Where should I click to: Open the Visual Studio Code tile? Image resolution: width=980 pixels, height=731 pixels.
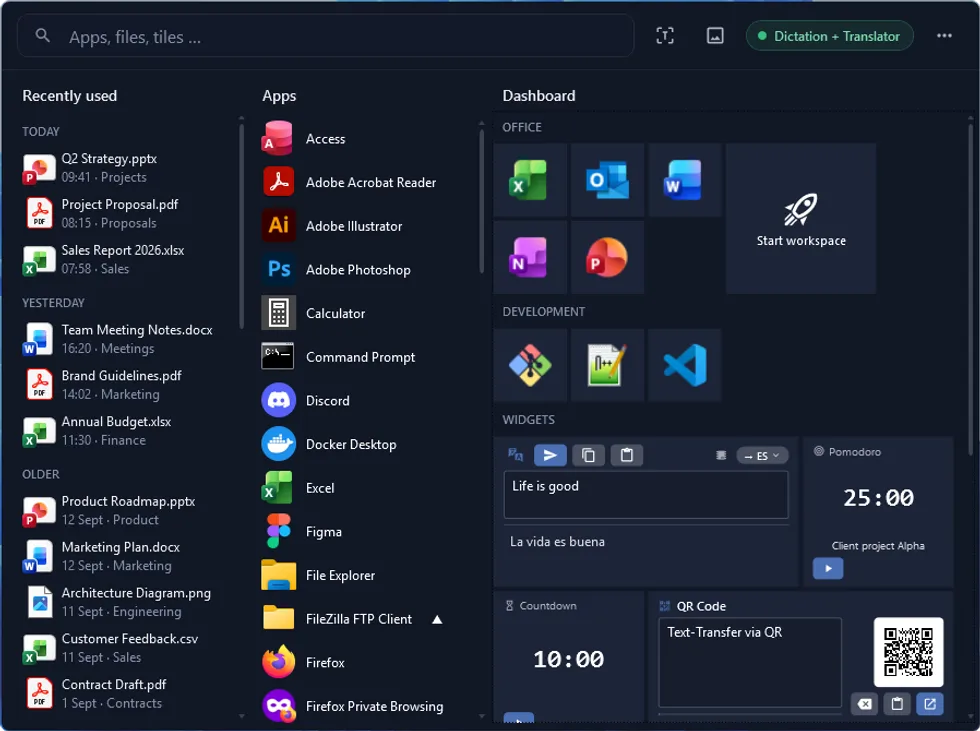[x=684, y=365]
